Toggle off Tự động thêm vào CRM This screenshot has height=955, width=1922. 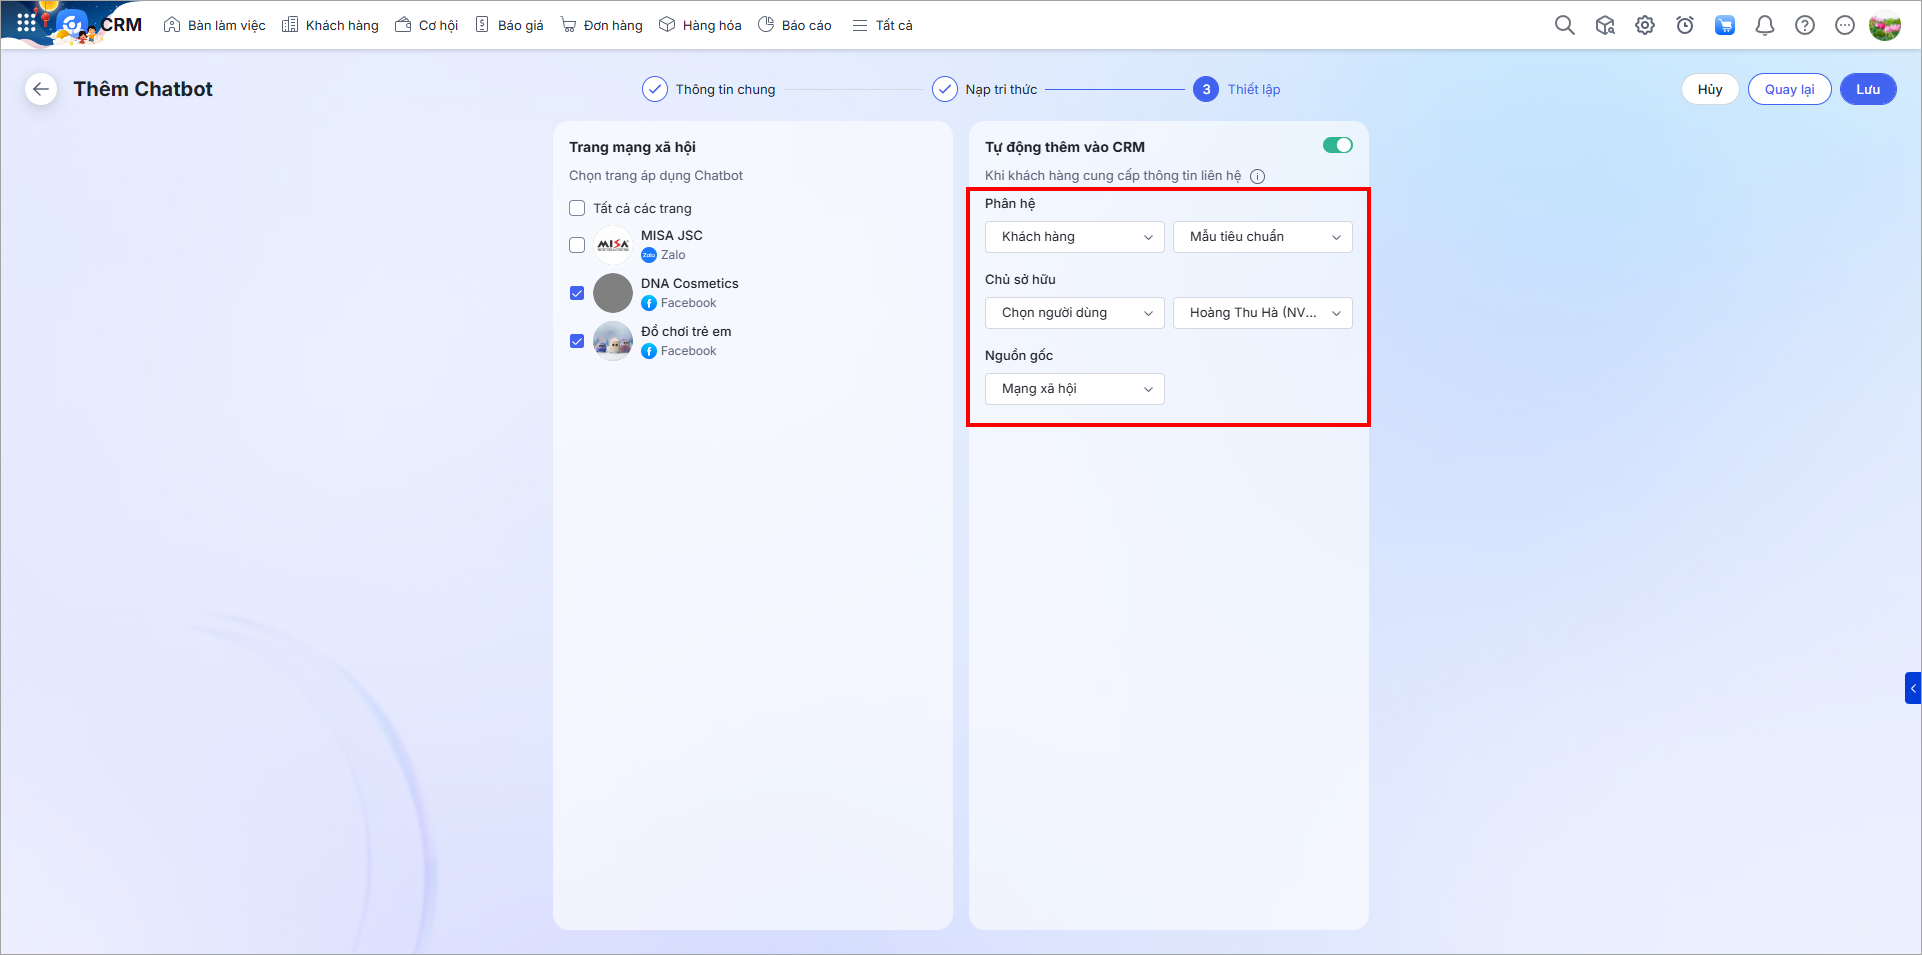click(1337, 146)
